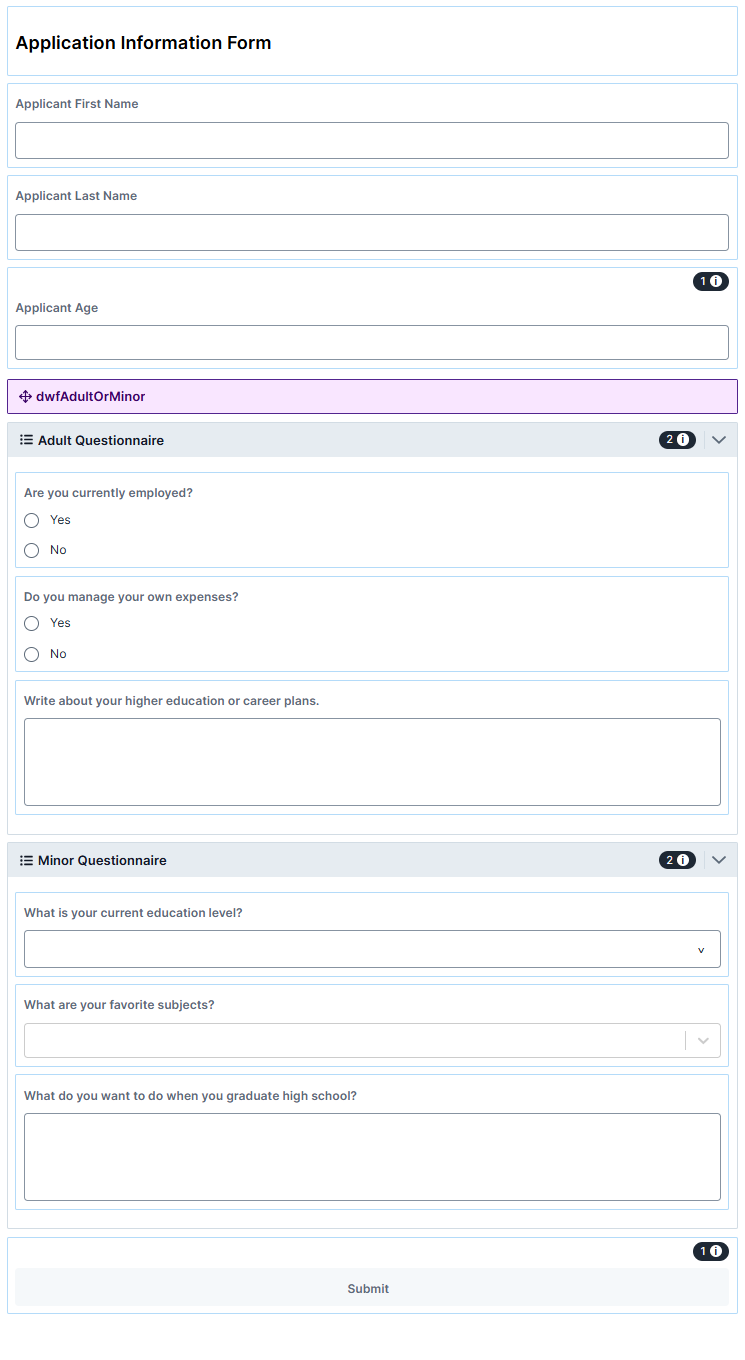The image size is (745, 1360).
Task: Click the higher education plans text area
Action: coord(372,760)
